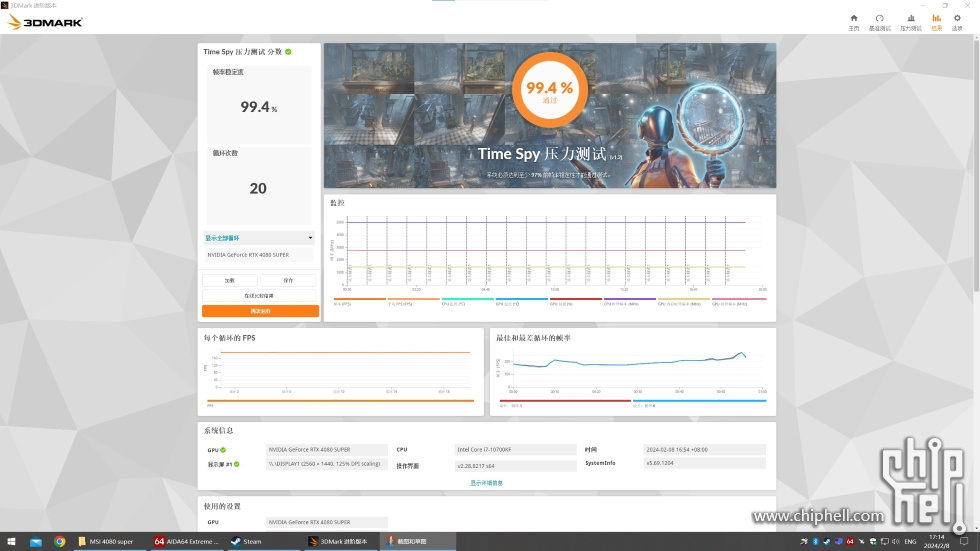Toggle the orange frame rate (FPS) legend
Screen dimensions: 980x551
(x=359, y=301)
